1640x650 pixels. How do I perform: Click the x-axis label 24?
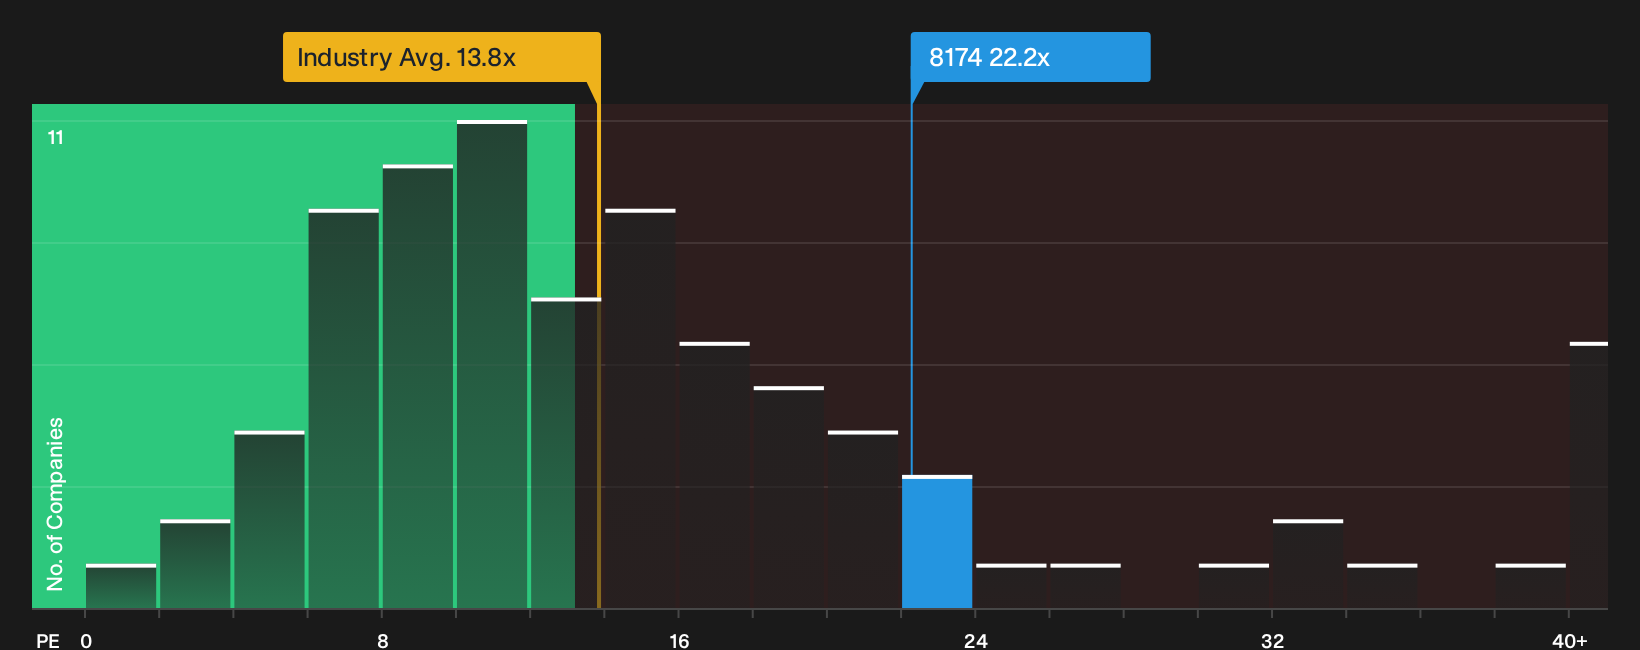point(976,640)
